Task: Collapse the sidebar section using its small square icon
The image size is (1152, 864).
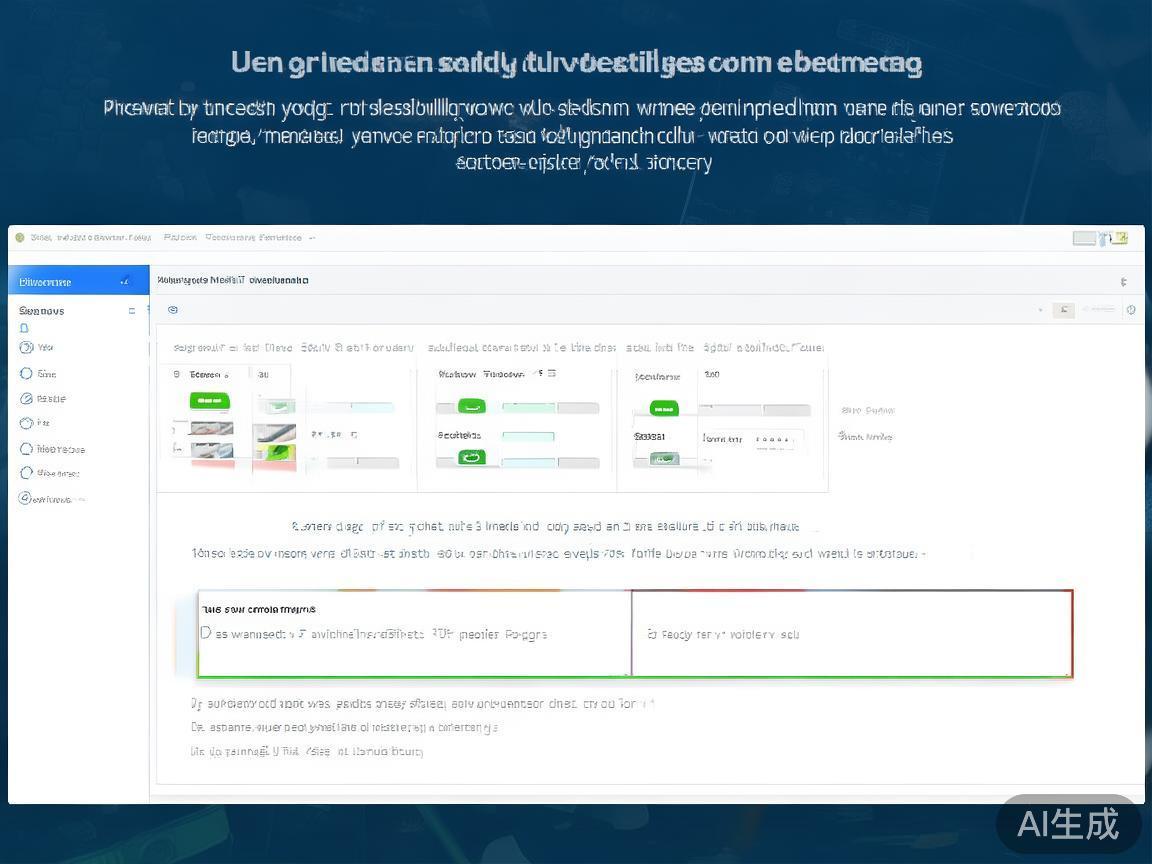Action: click(131, 311)
